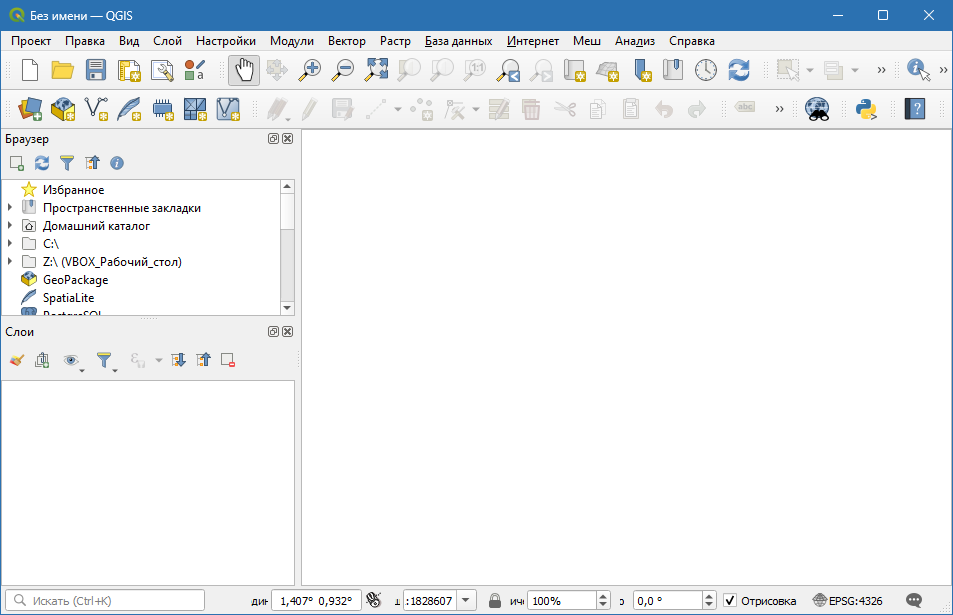The image size is (953, 615).
Task: Open the log messages speech bubble
Action: [x=913, y=600]
